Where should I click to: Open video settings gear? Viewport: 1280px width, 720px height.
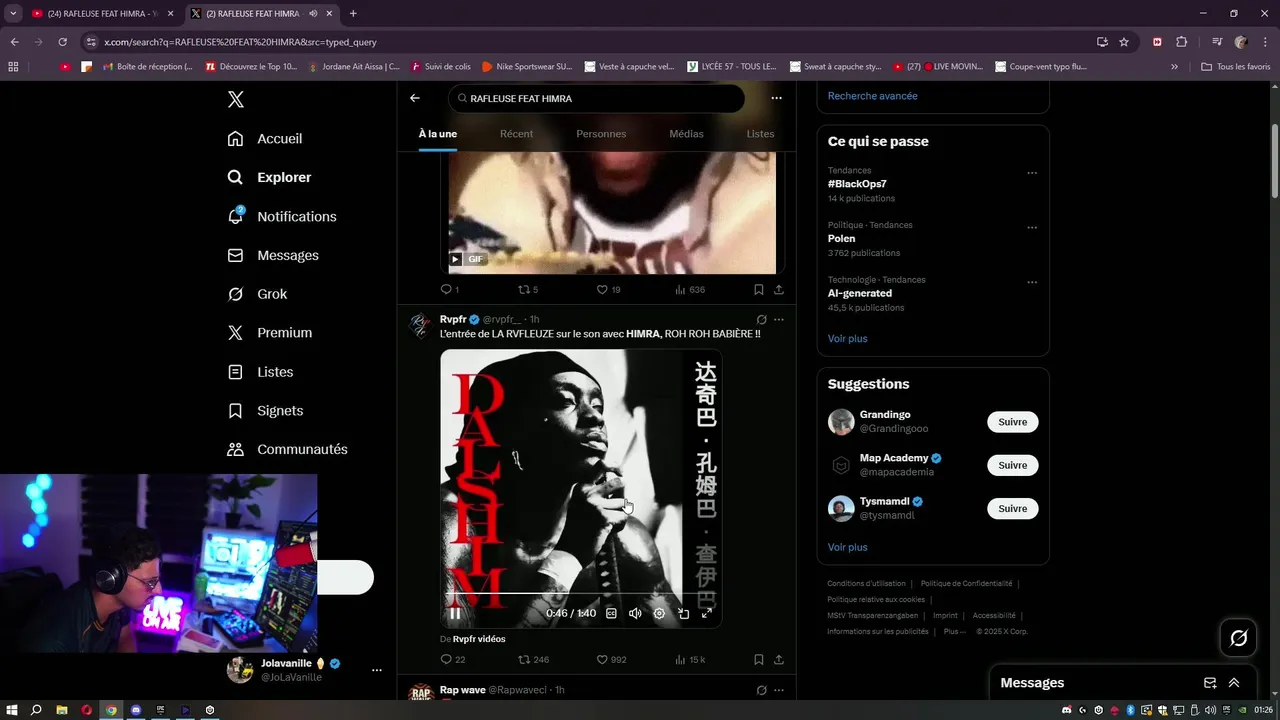(659, 613)
